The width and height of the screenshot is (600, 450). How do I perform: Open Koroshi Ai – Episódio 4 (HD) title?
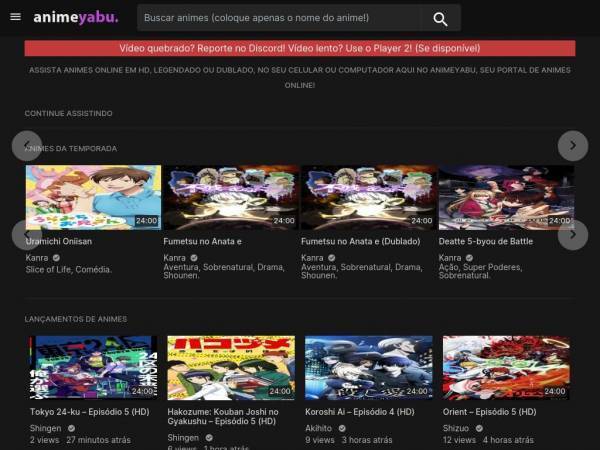tap(360, 412)
